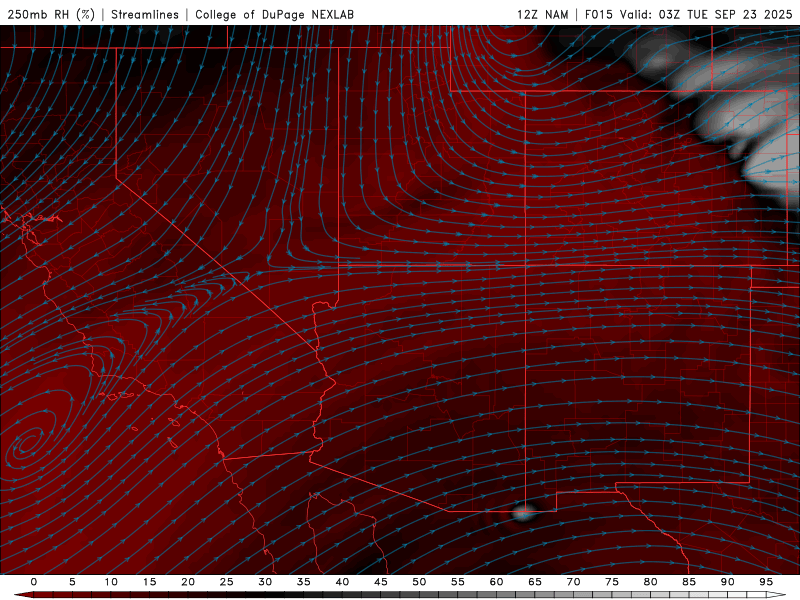Click the "Valid: 03Z TUE SEP 23 2025" text
Image resolution: width=800 pixels, height=600 pixels.
[x=706, y=14]
